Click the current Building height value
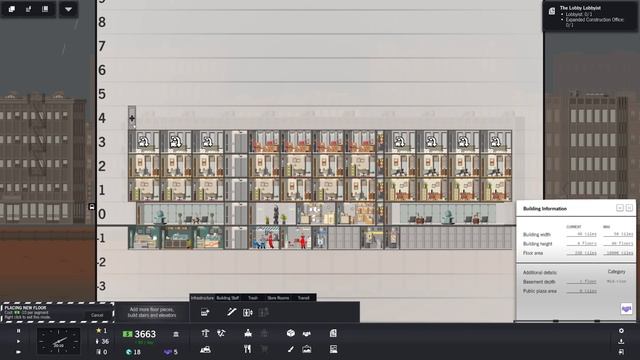This screenshot has height=360, width=640. click(x=582, y=244)
